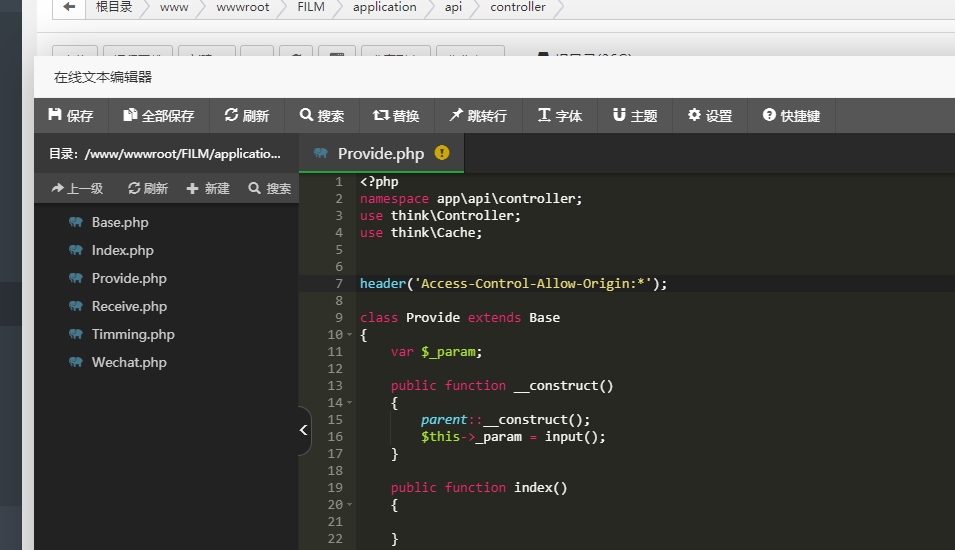Open Timming.php in the file tree

(132, 334)
